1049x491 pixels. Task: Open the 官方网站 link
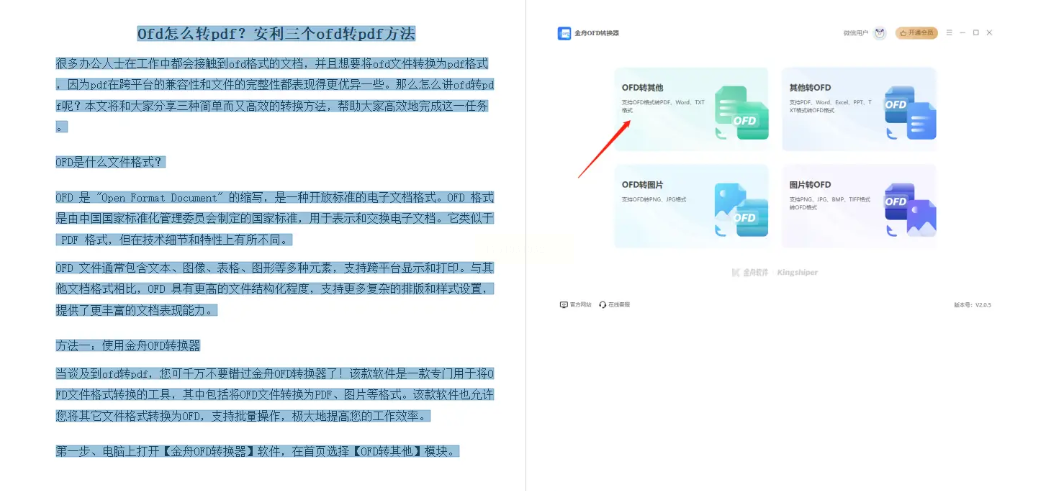[x=575, y=304]
